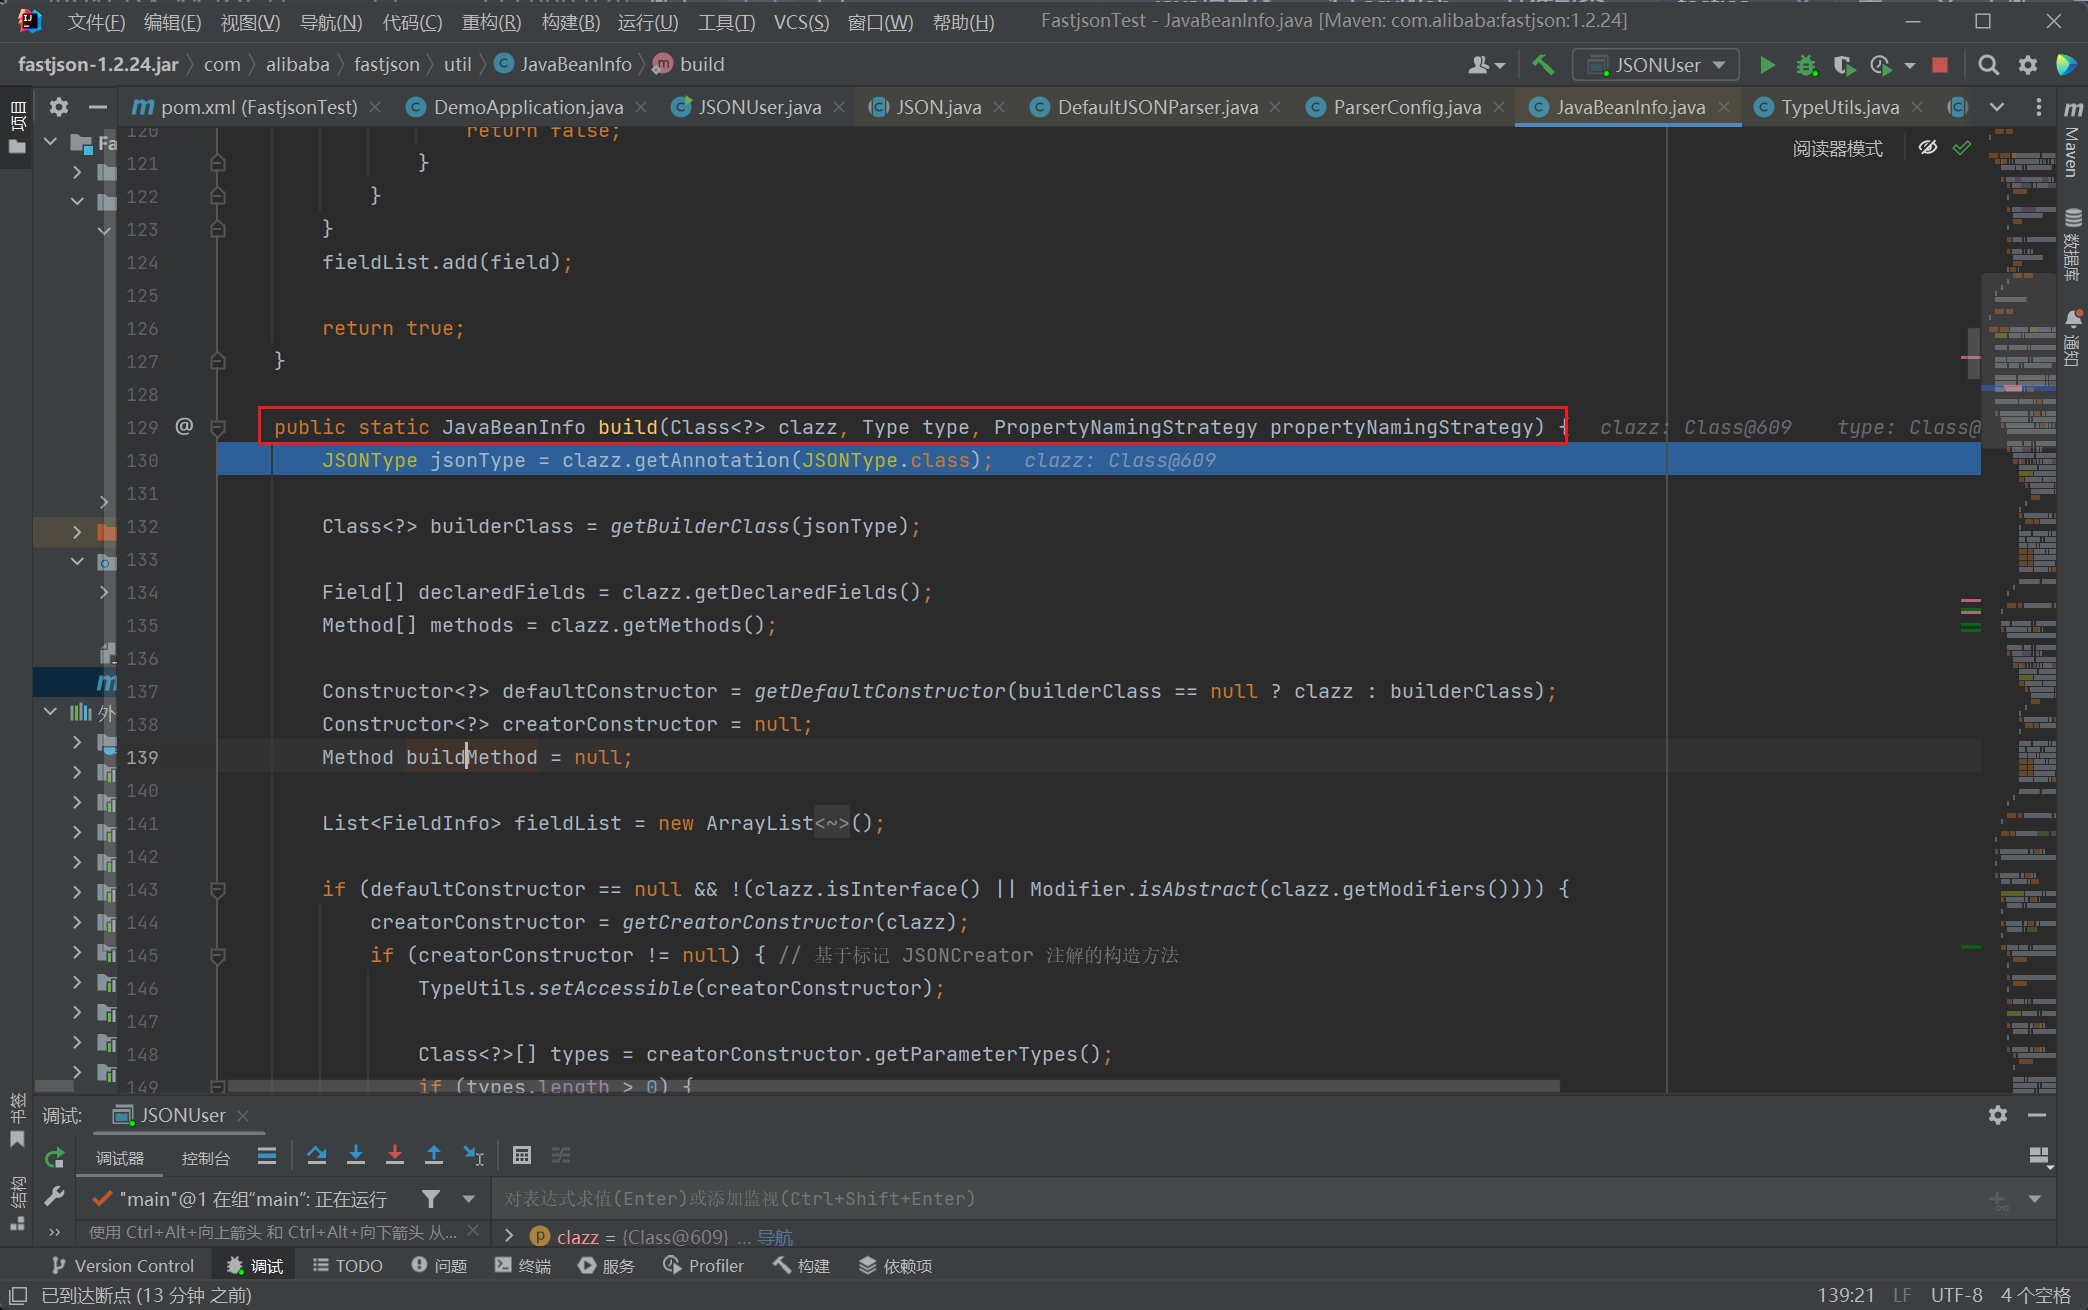Click the Step Into blue arrow
The height and width of the screenshot is (1310, 2088).
point(355,1156)
